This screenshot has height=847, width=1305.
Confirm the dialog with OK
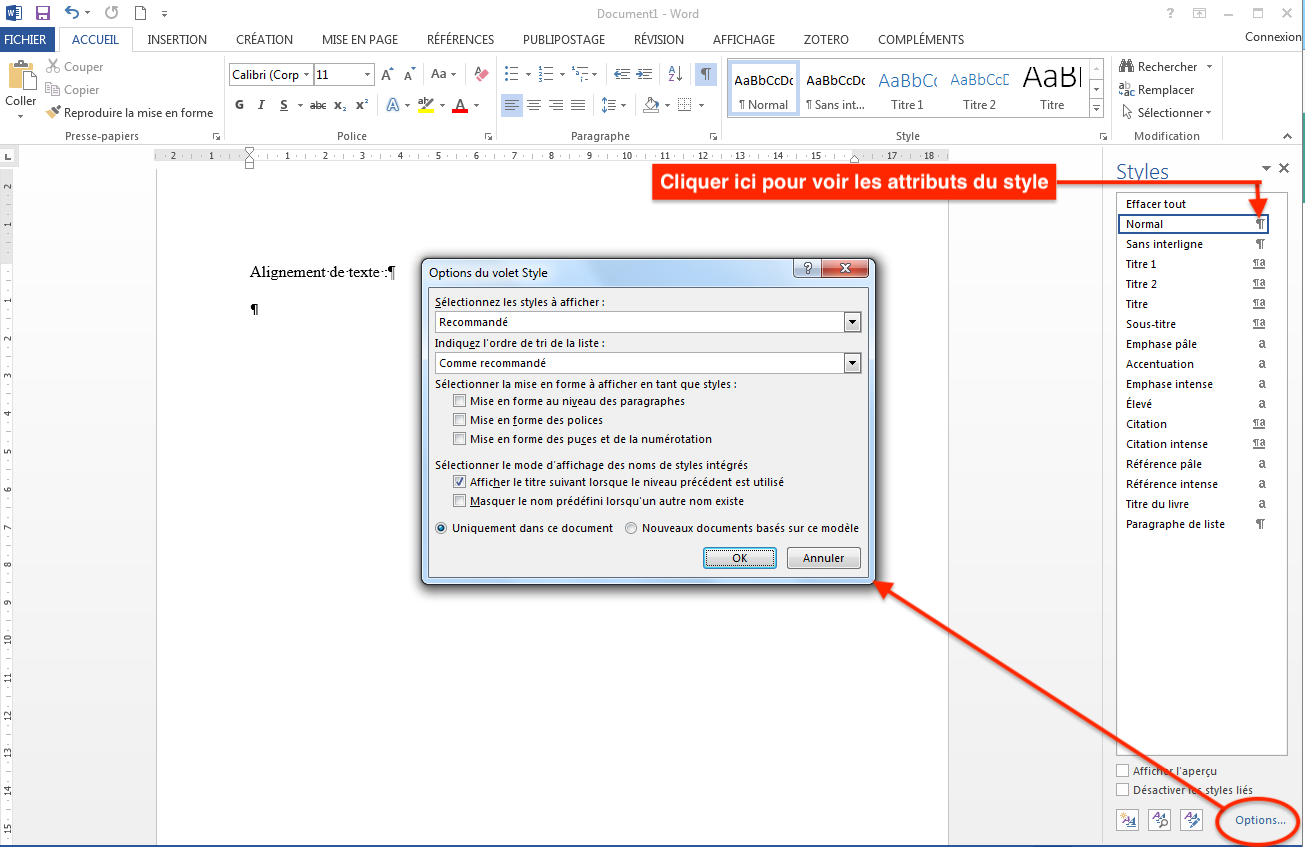740,558
